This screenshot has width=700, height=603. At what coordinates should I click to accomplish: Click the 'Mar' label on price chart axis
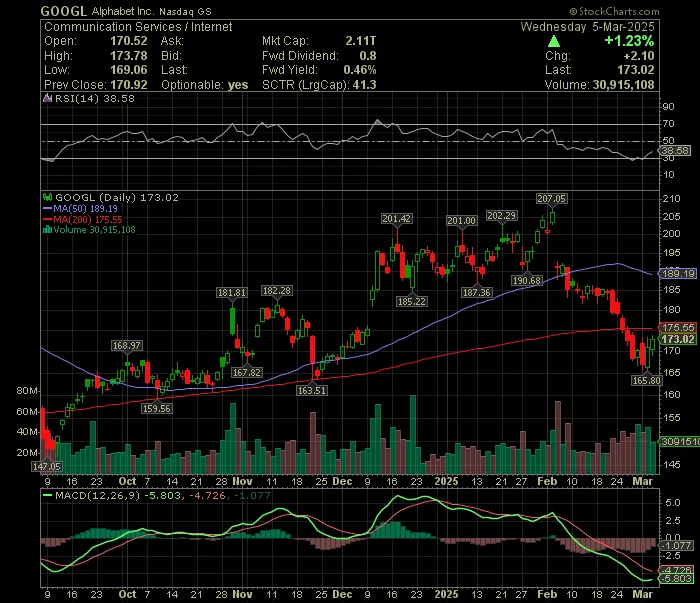point(642,482)
